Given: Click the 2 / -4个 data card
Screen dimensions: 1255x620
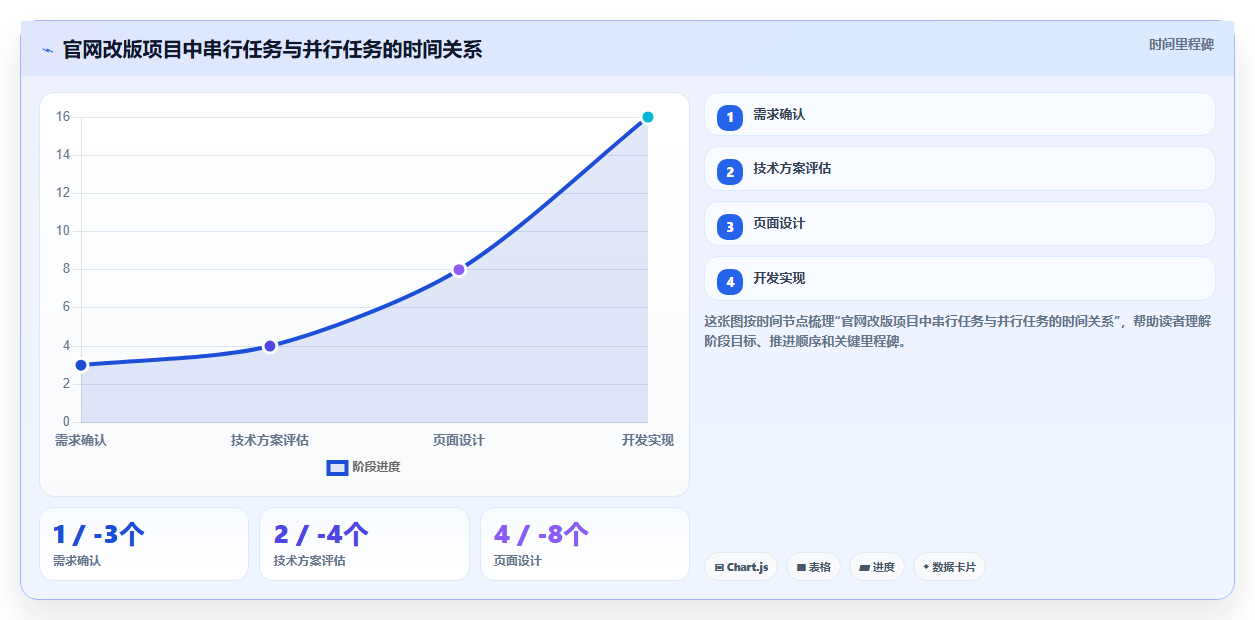Looking at the screenshot, I should point(364,544).
